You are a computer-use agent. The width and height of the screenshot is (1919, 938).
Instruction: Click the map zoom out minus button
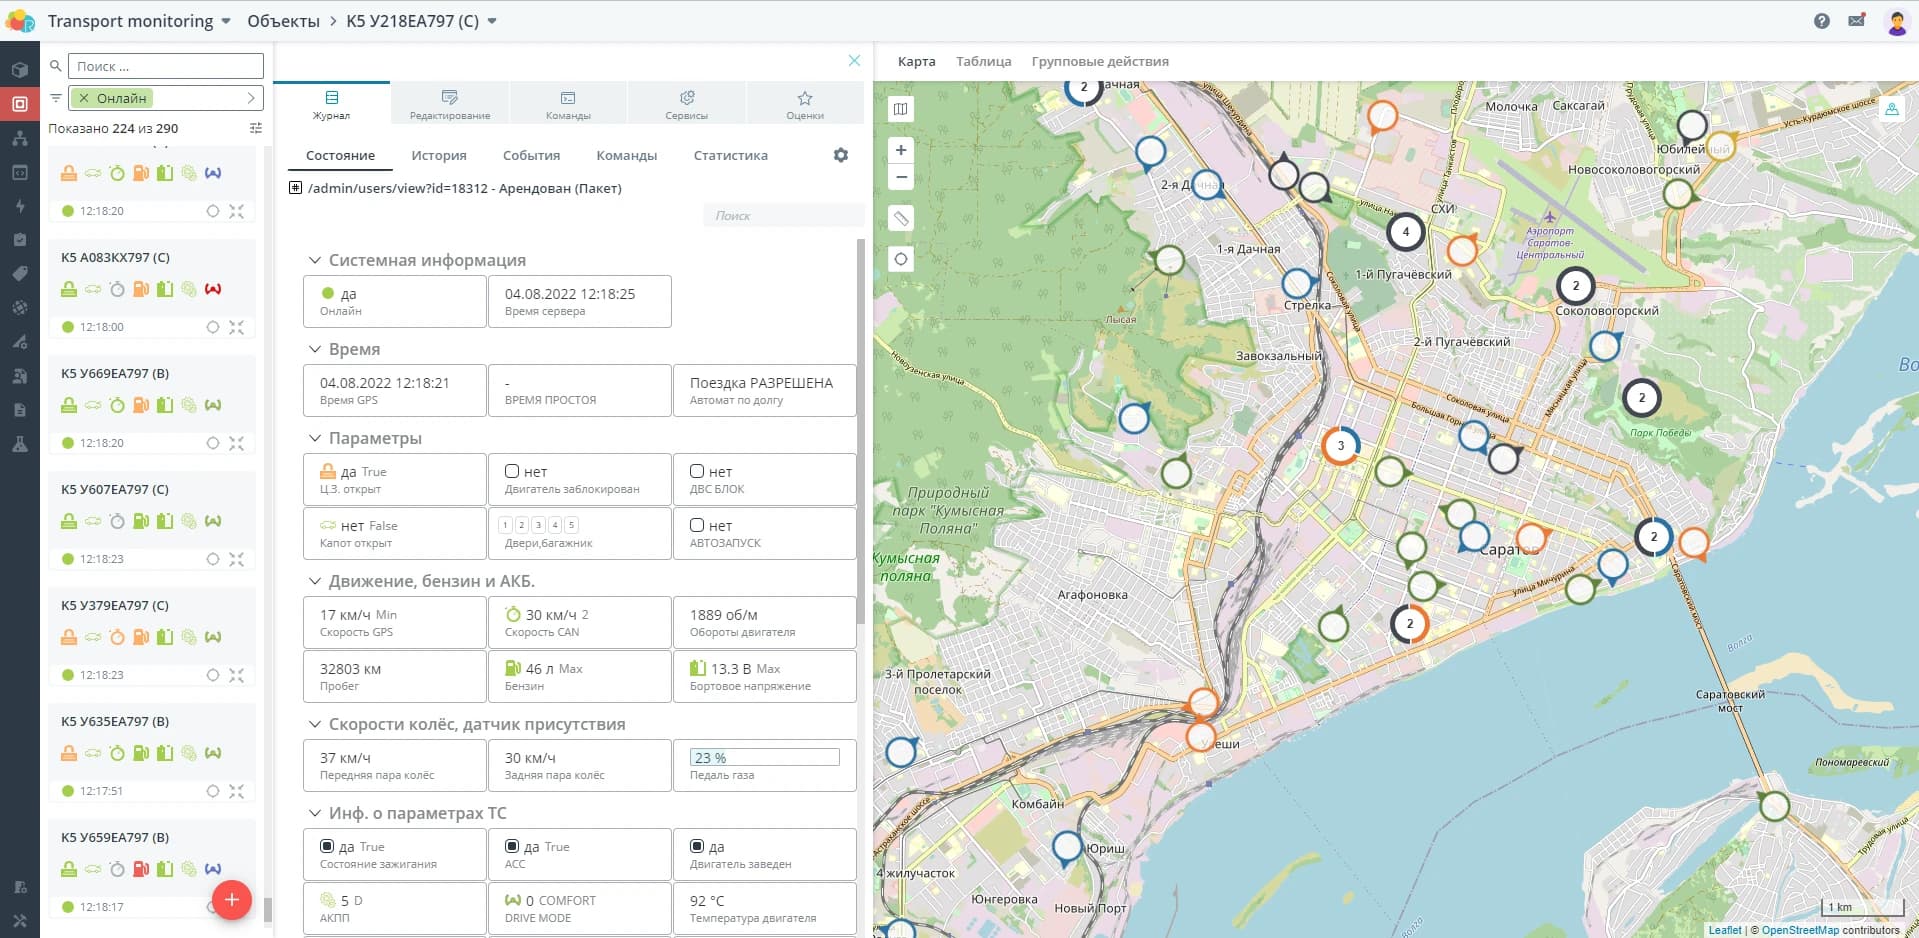pyautogui.click(x=901, y=177)
